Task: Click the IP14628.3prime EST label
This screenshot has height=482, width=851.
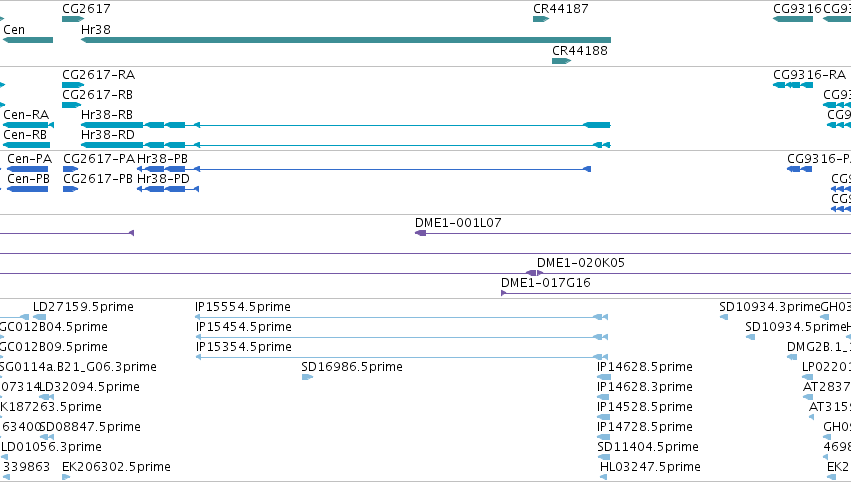Action: pos(645,387)
